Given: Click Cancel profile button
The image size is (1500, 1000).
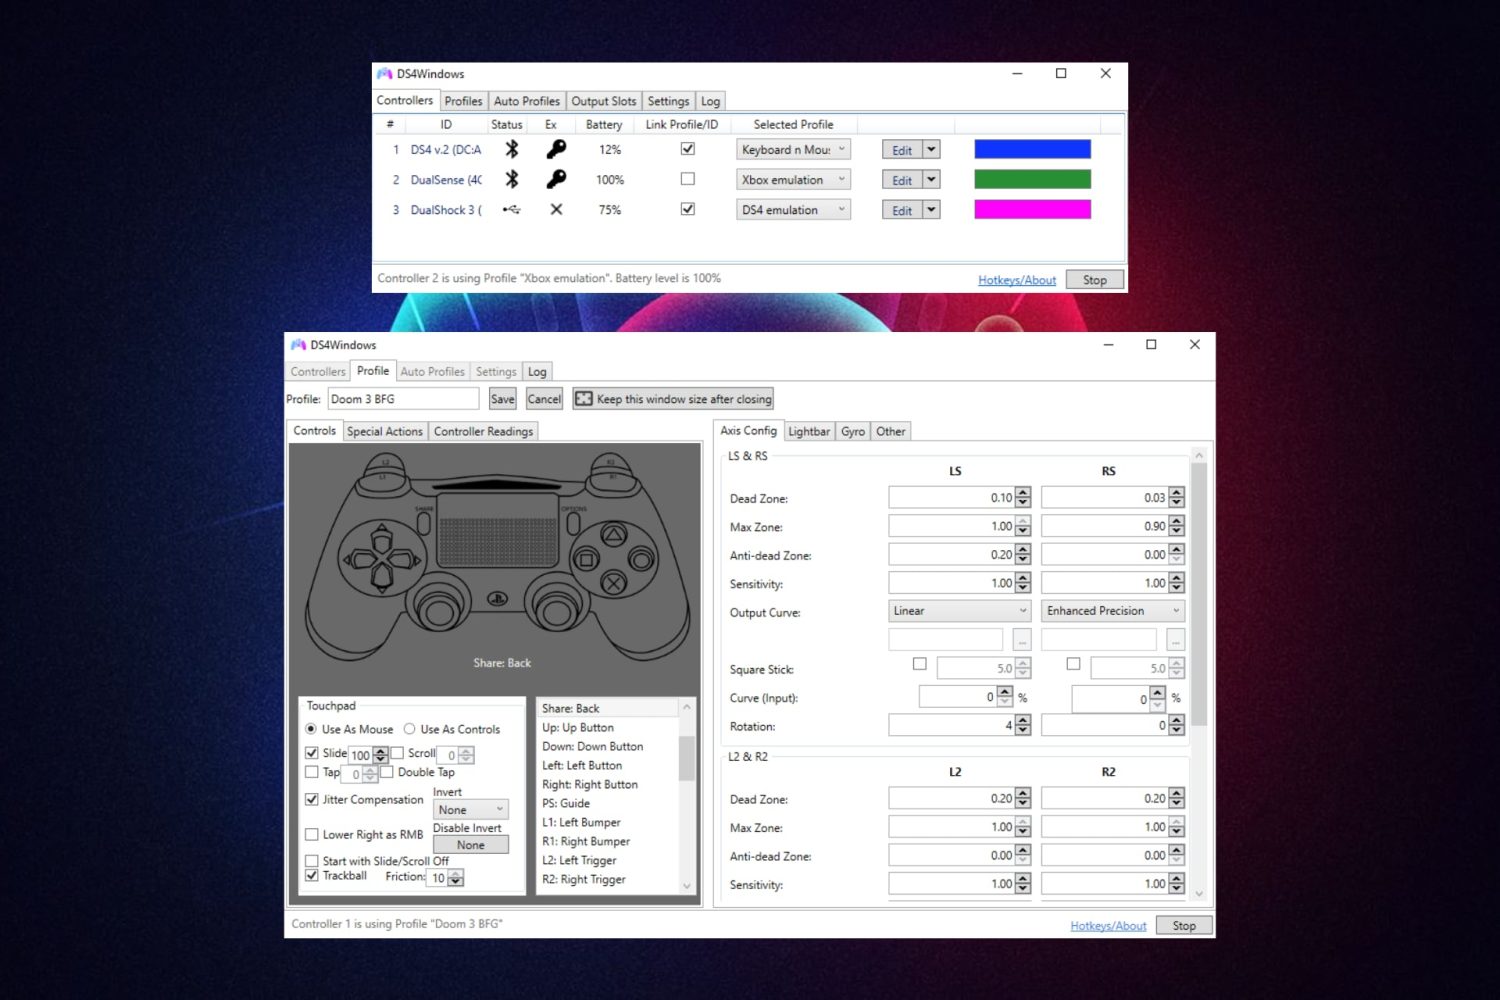Looking at the screenshot, I should (544, 399).
